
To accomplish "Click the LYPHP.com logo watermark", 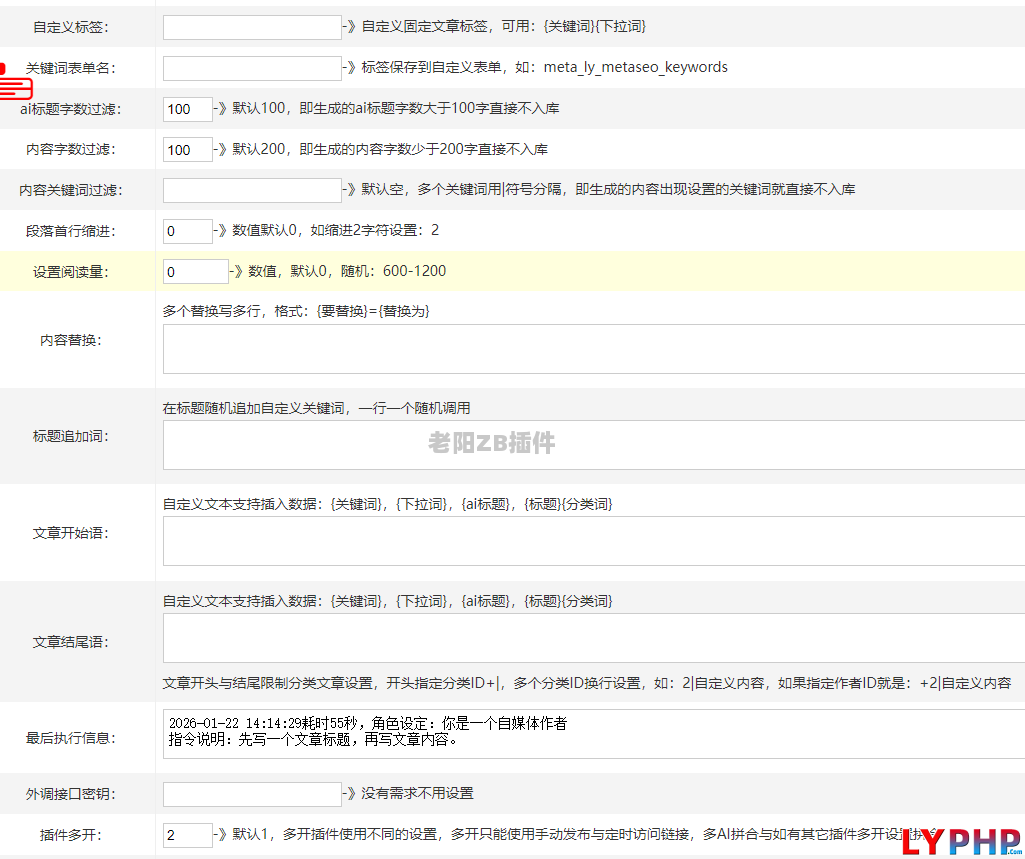I will (960, 842).
